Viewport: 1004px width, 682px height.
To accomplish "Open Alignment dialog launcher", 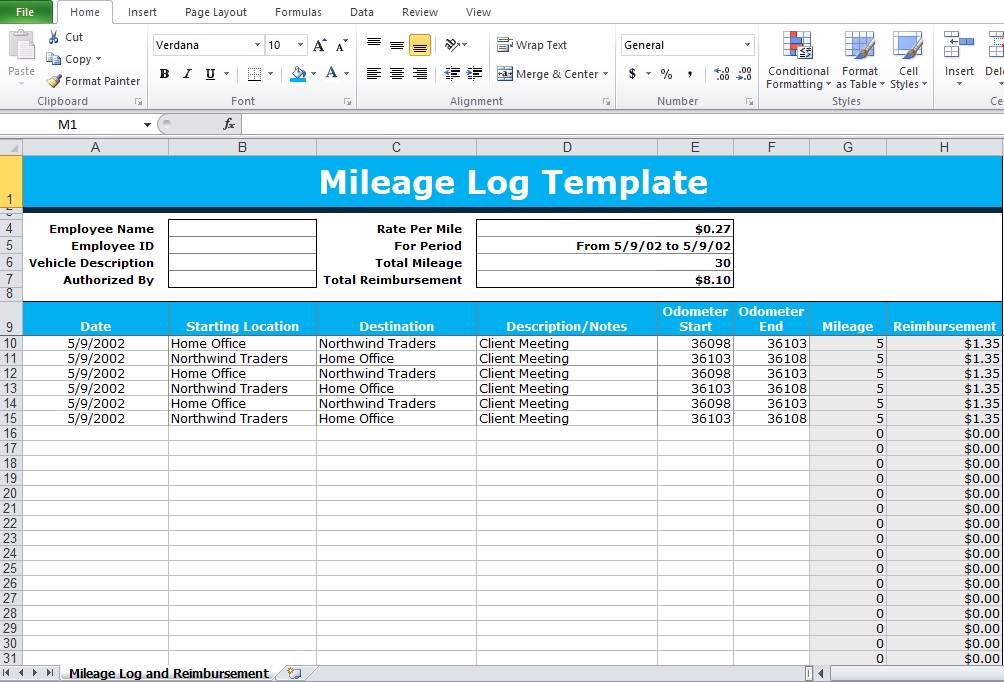I will pos(606,102).
